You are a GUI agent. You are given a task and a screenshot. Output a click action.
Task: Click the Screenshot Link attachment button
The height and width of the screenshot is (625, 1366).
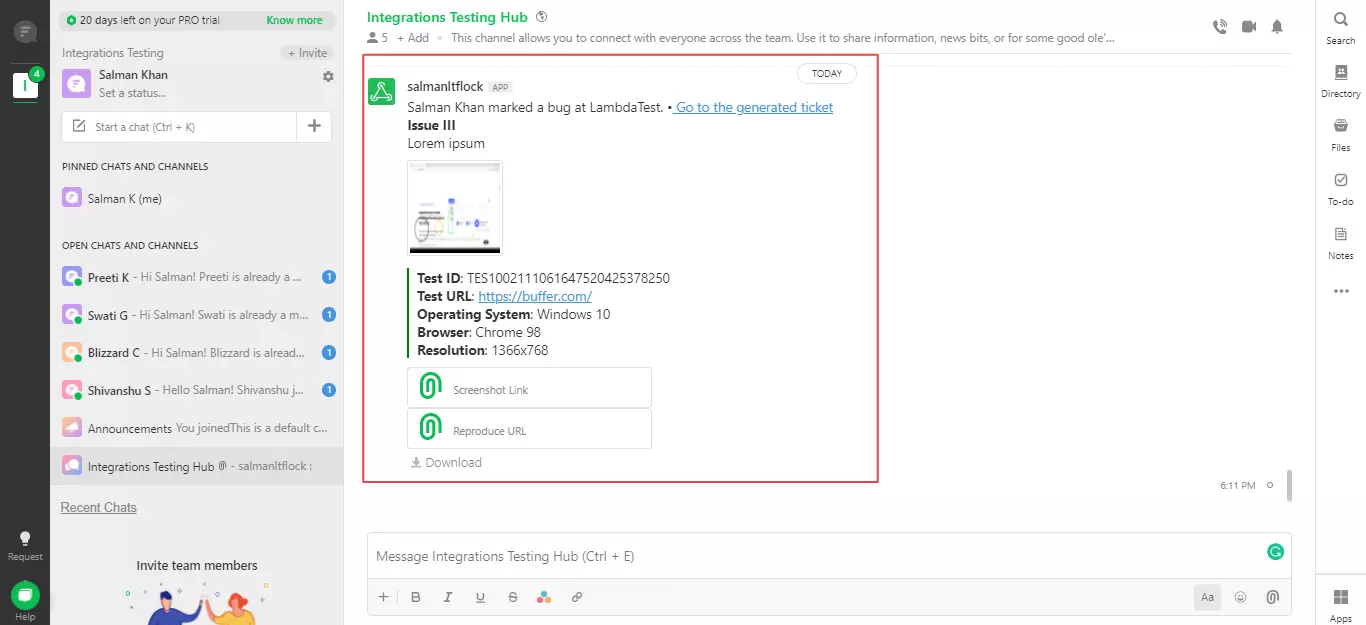529,388
